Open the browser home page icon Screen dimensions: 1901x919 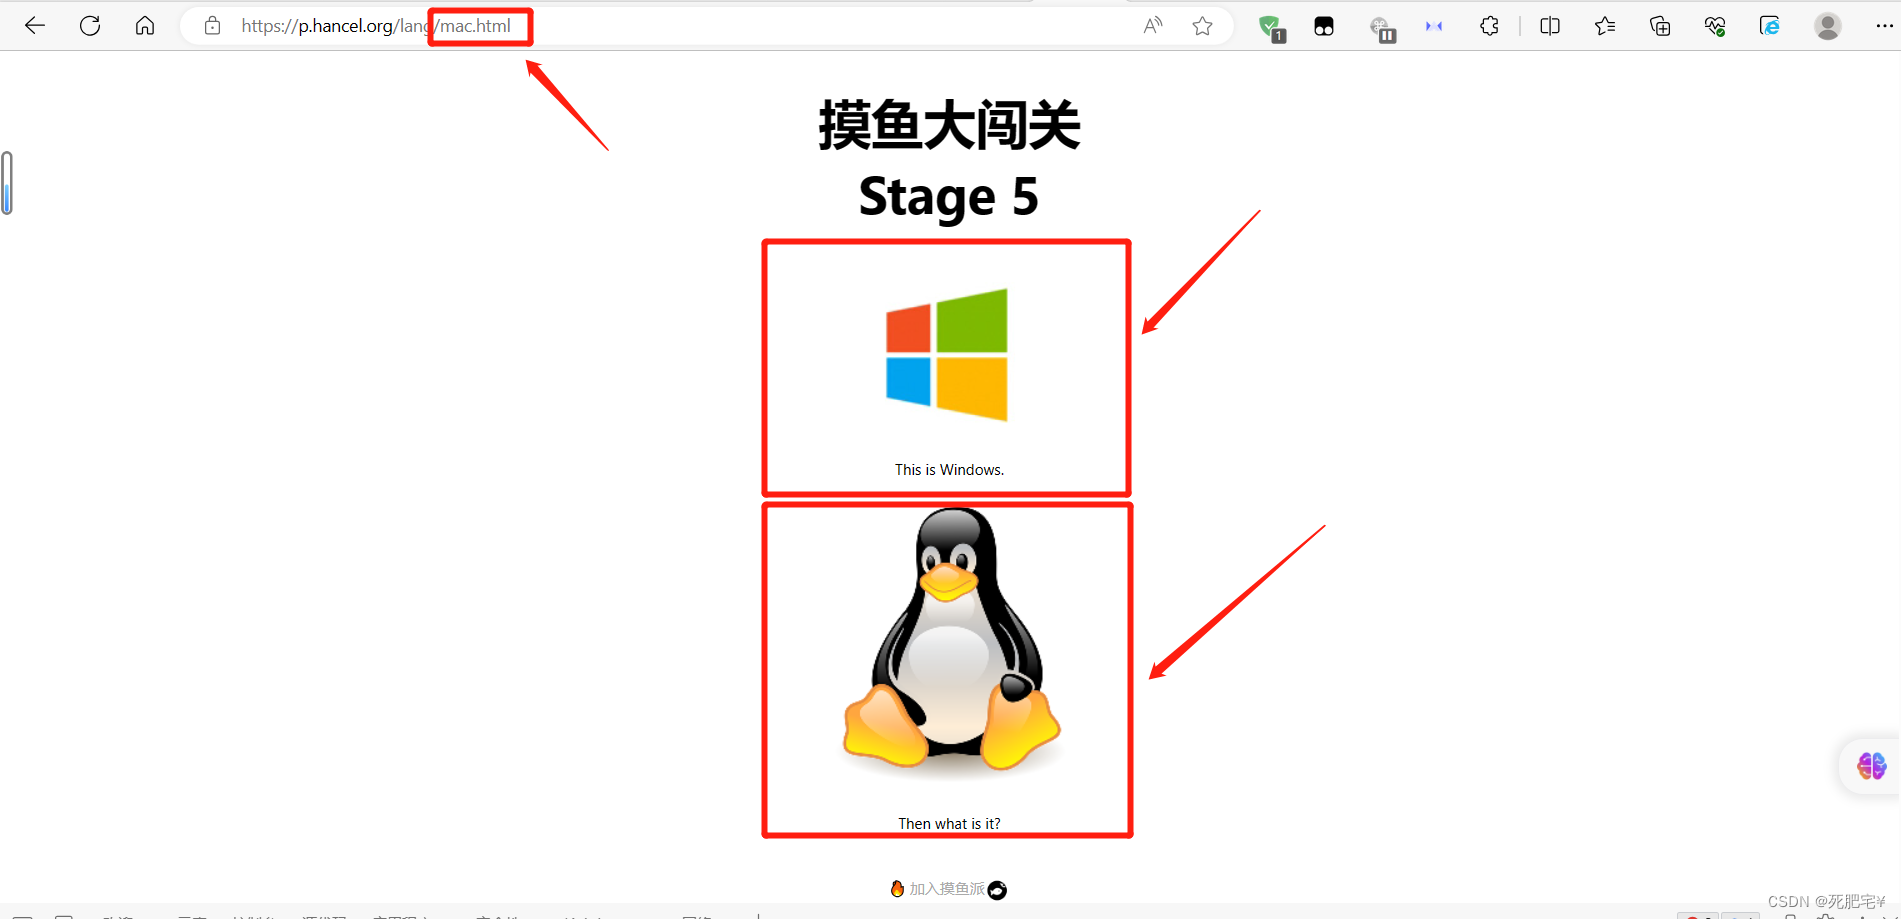tap(145, 26)
